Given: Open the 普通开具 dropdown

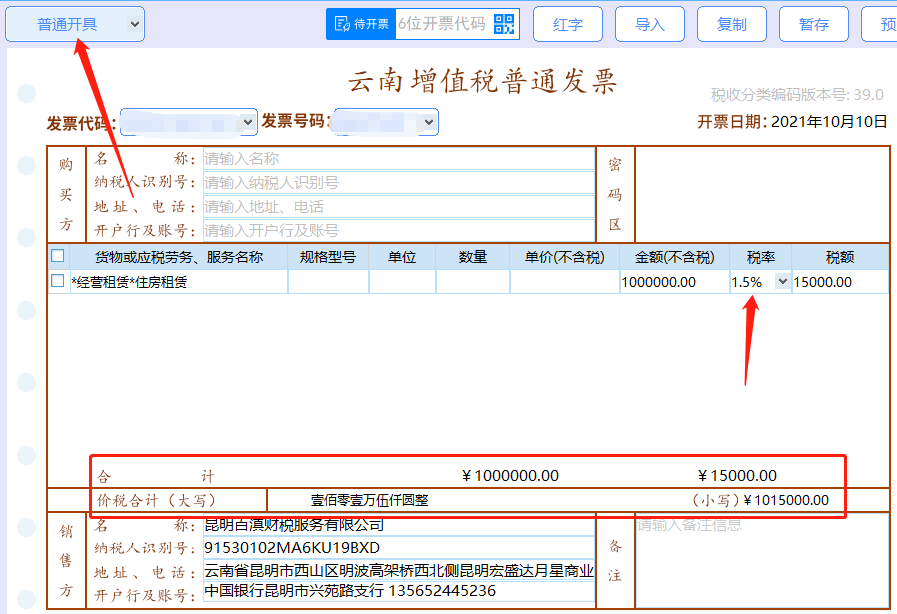Looking at the screenshot, I should [x=75, y=24].
